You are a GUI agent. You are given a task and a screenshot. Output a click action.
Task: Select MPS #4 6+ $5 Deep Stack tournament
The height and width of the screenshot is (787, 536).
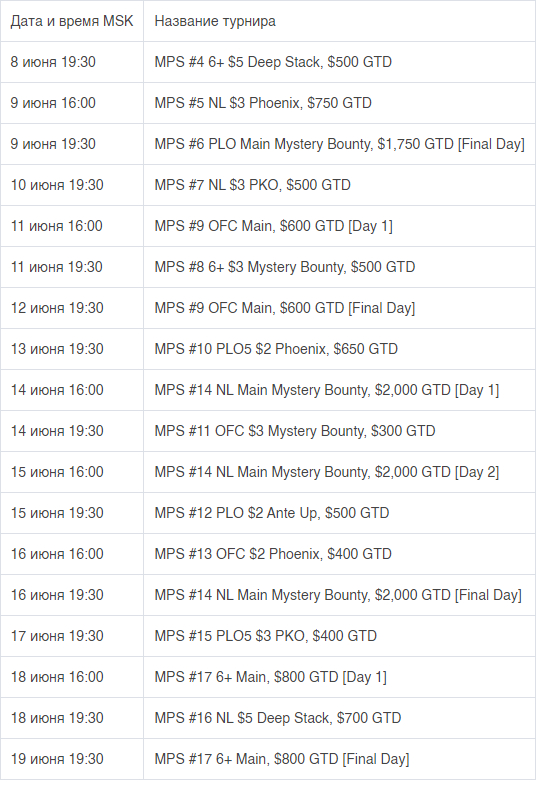coord(273,62)
